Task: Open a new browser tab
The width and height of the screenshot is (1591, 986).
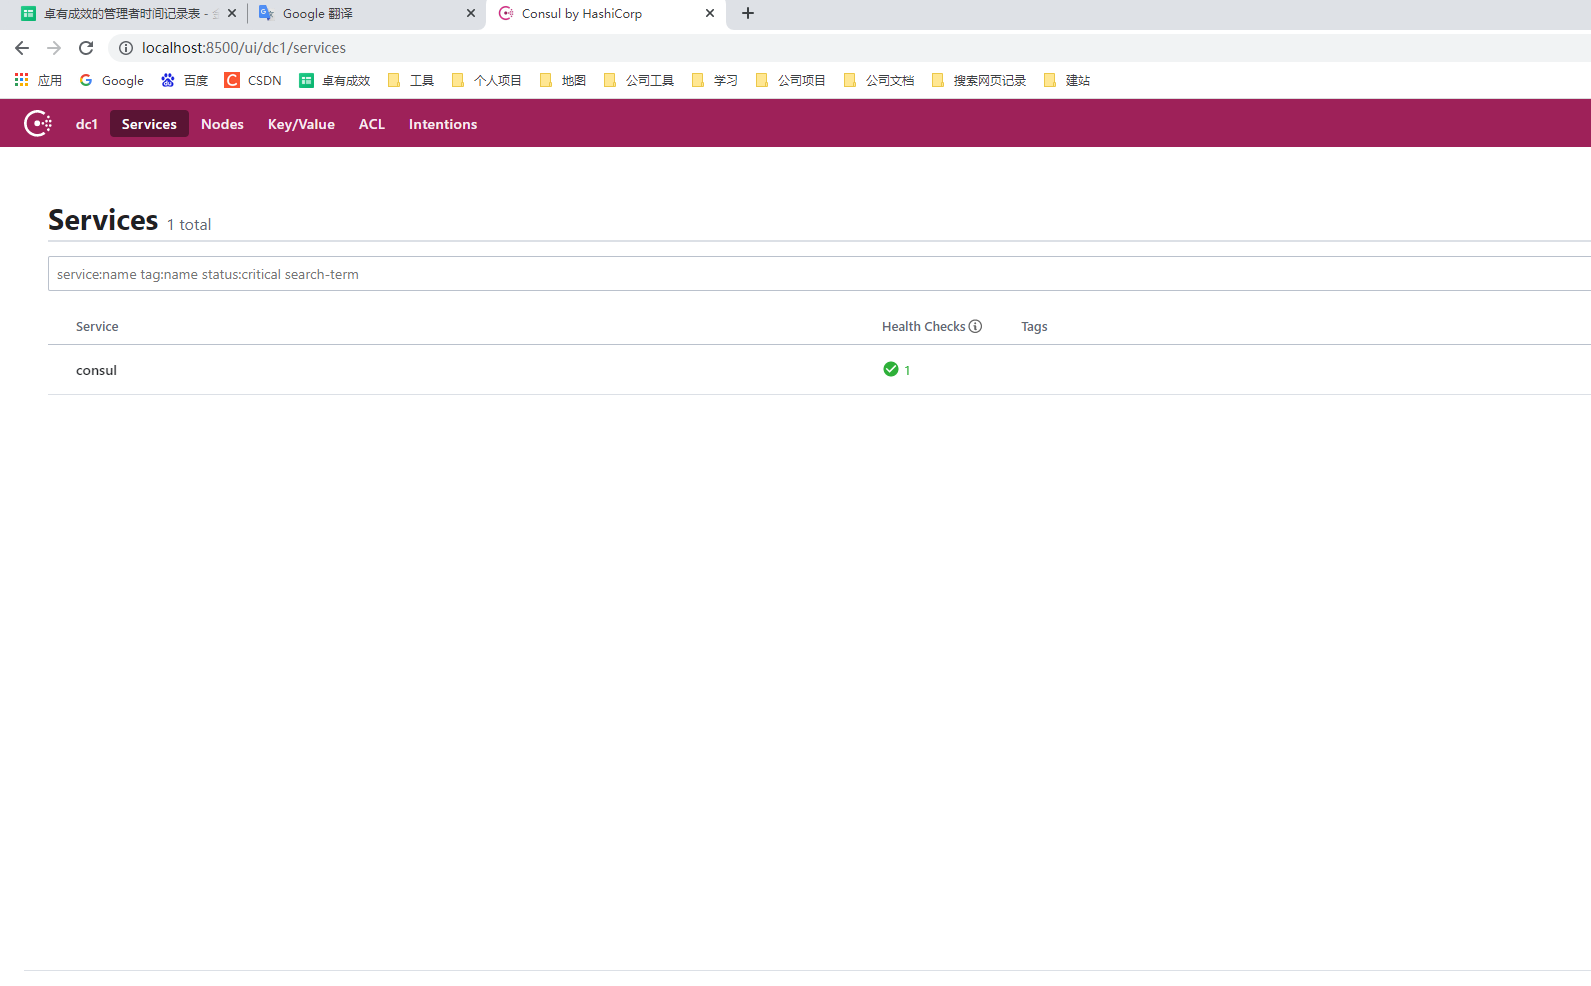Action: click(748, 14)
